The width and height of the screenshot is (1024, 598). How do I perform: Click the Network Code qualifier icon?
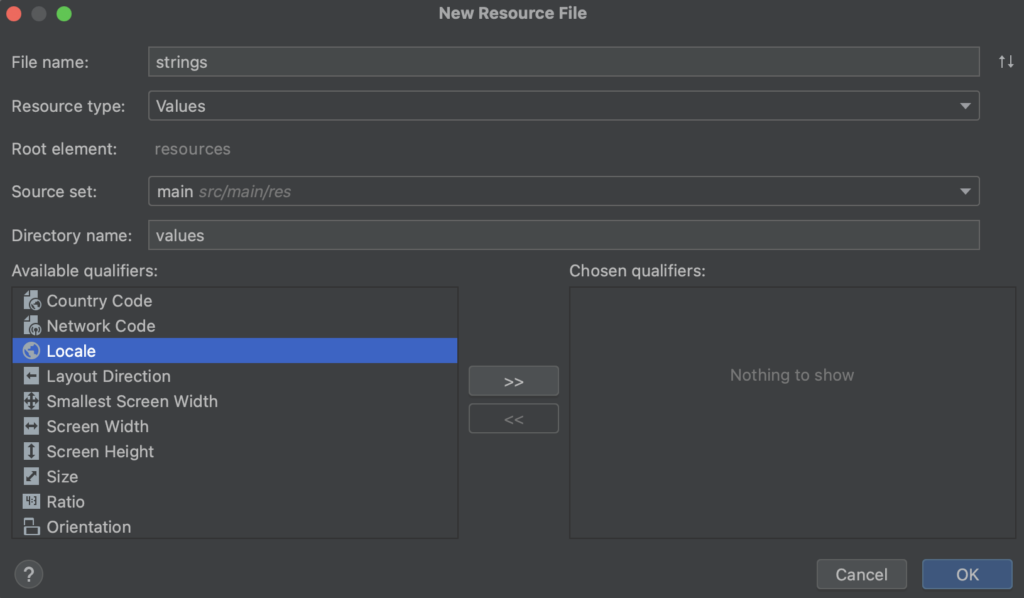31,326
